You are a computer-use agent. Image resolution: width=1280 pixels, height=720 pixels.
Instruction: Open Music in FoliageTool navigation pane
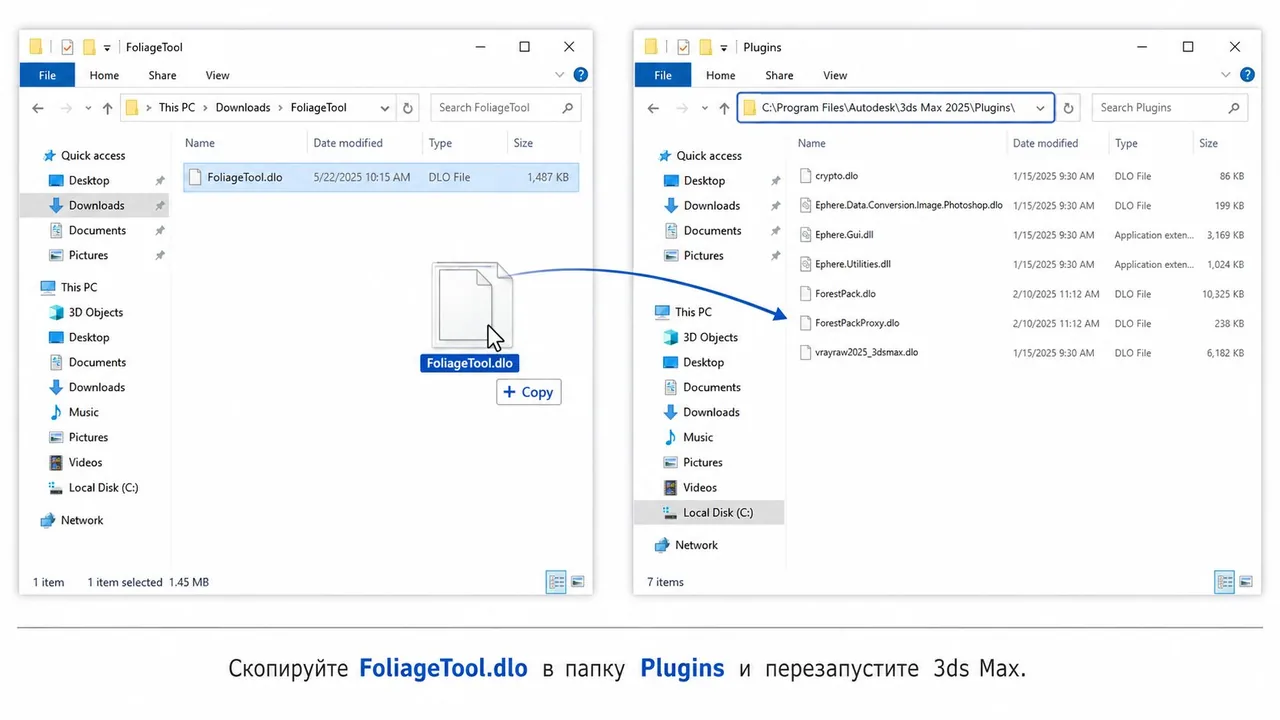[x=84, y=412]
